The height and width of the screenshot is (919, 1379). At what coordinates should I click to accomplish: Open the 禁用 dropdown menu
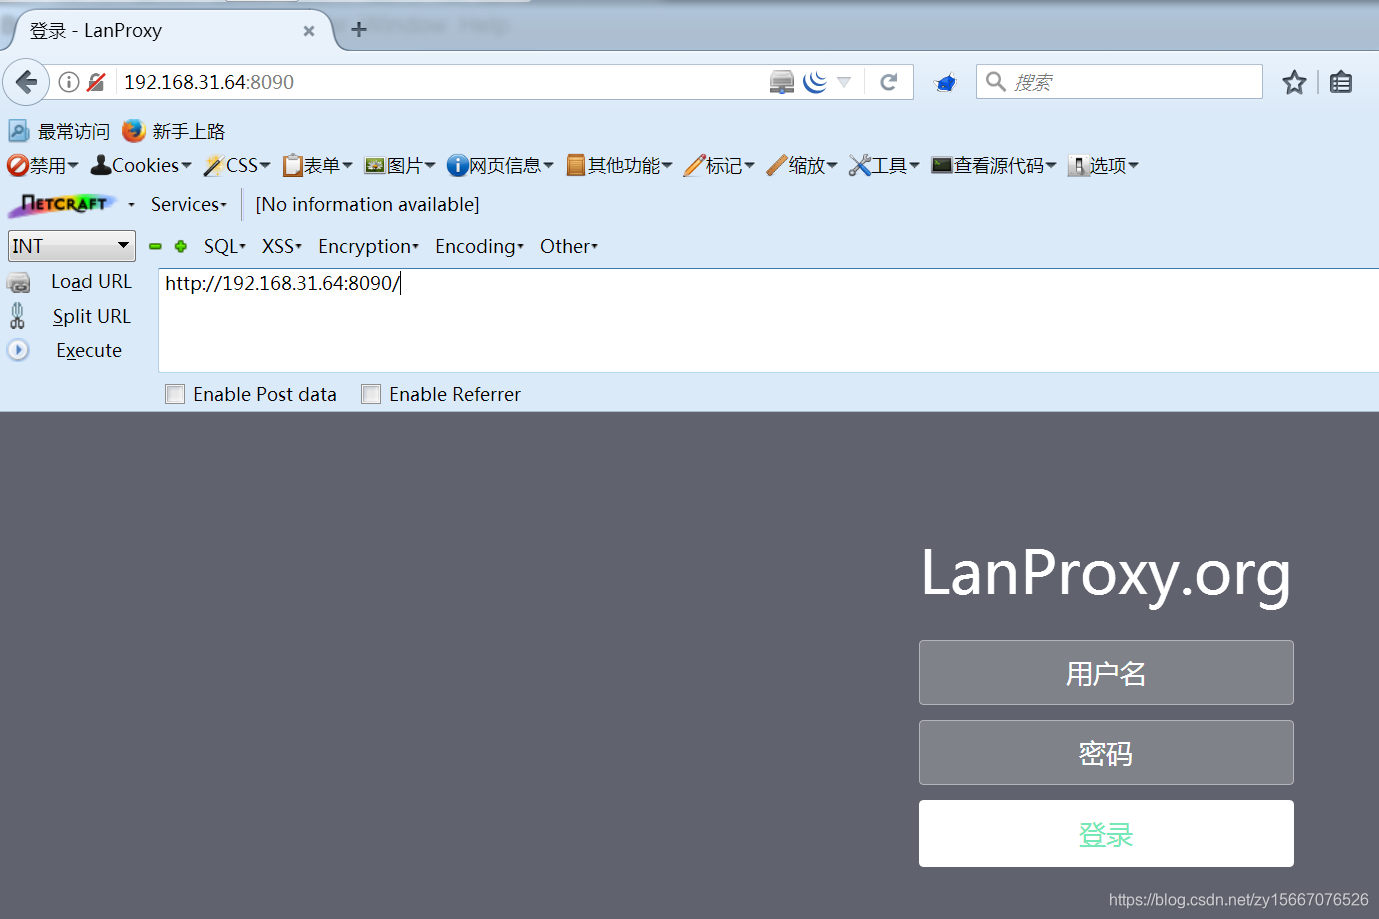point(43,165)
